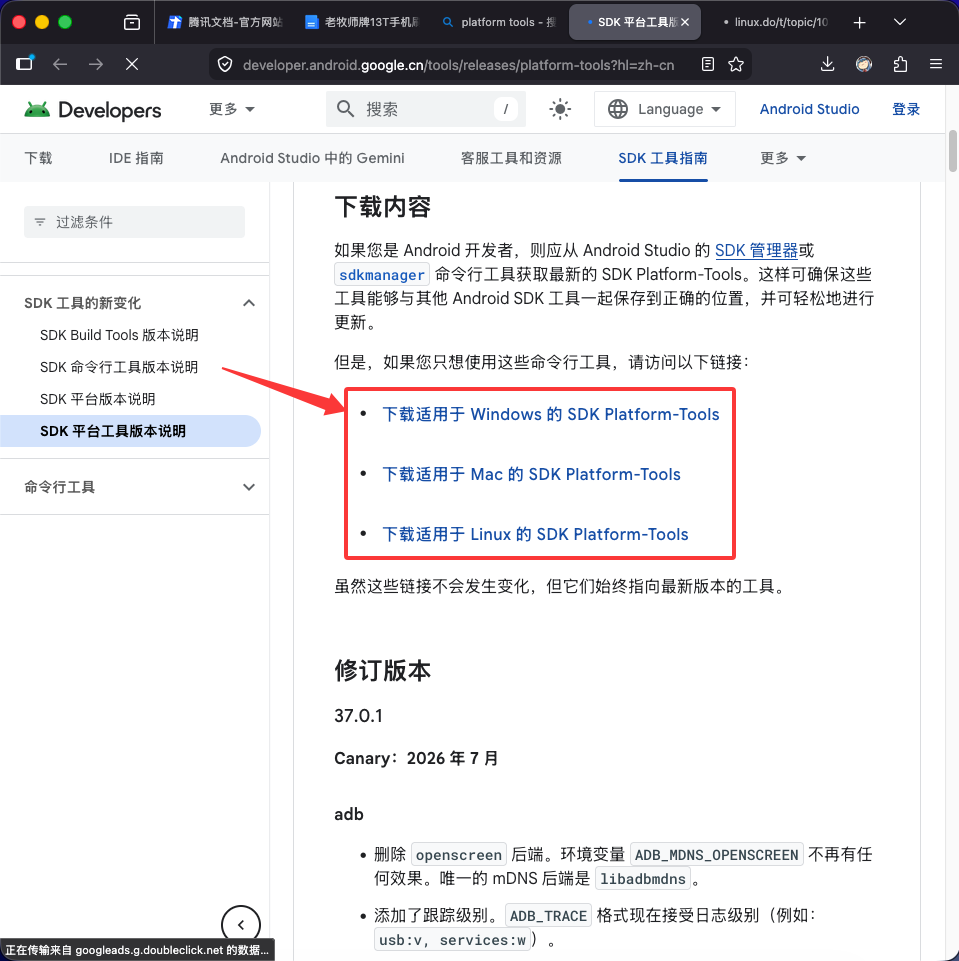Add a new browser tab
959x961 pixels.
(860, 23)
